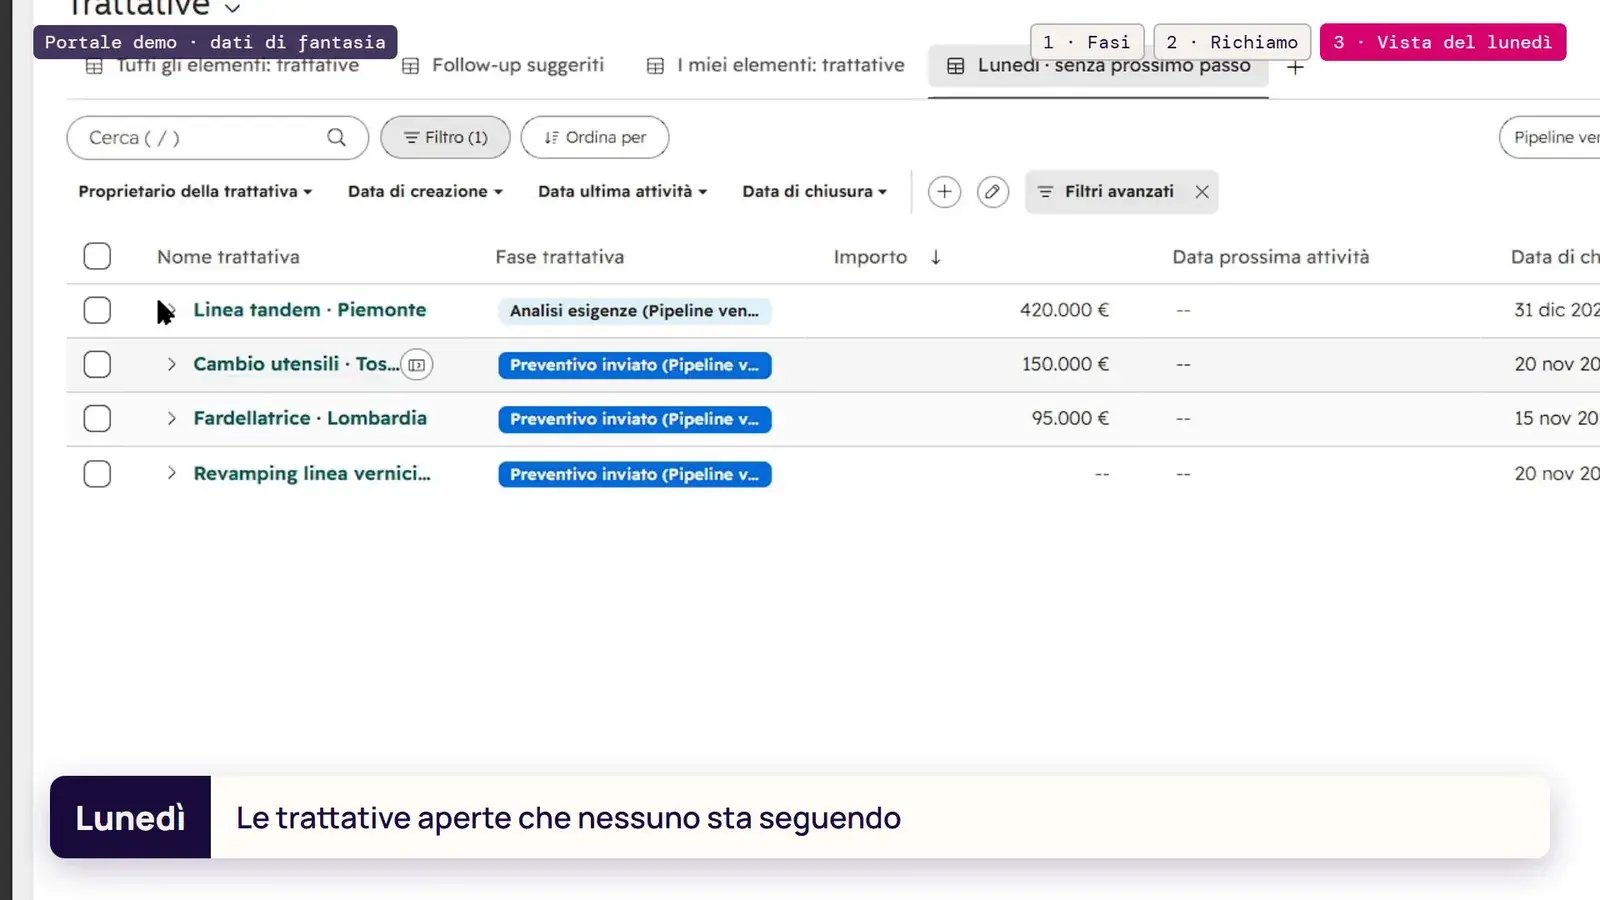Image resolution: width=1600 pixels, height=900 pixels.
Task: Sort by Importo using the arrow icon
Action: 936,257
